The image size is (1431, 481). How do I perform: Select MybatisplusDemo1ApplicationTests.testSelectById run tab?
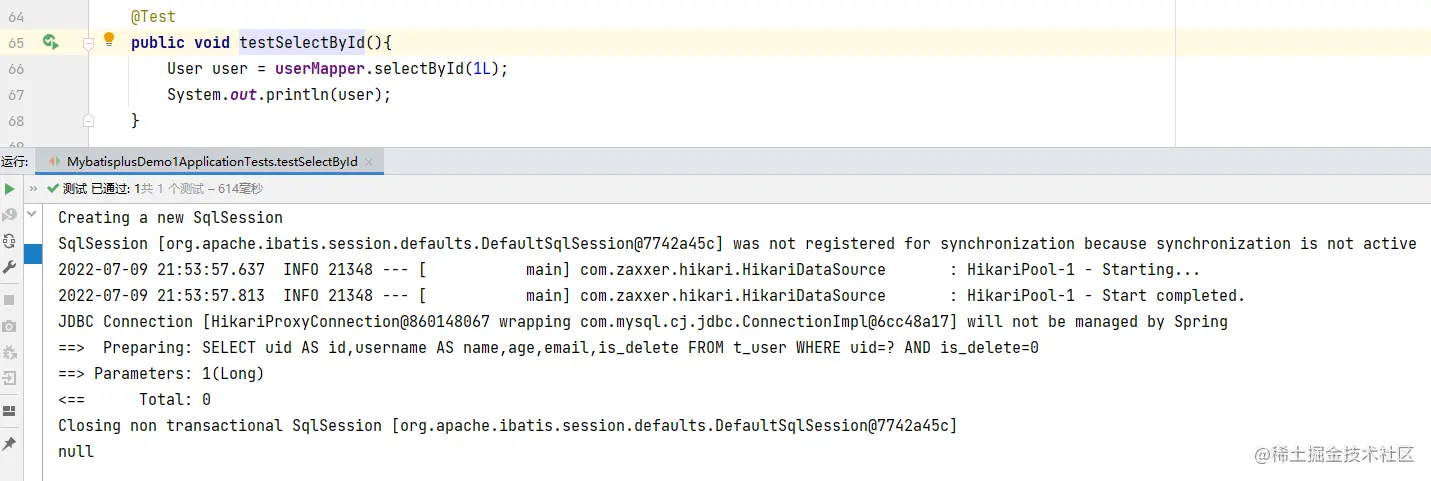(x=210, y=162)
